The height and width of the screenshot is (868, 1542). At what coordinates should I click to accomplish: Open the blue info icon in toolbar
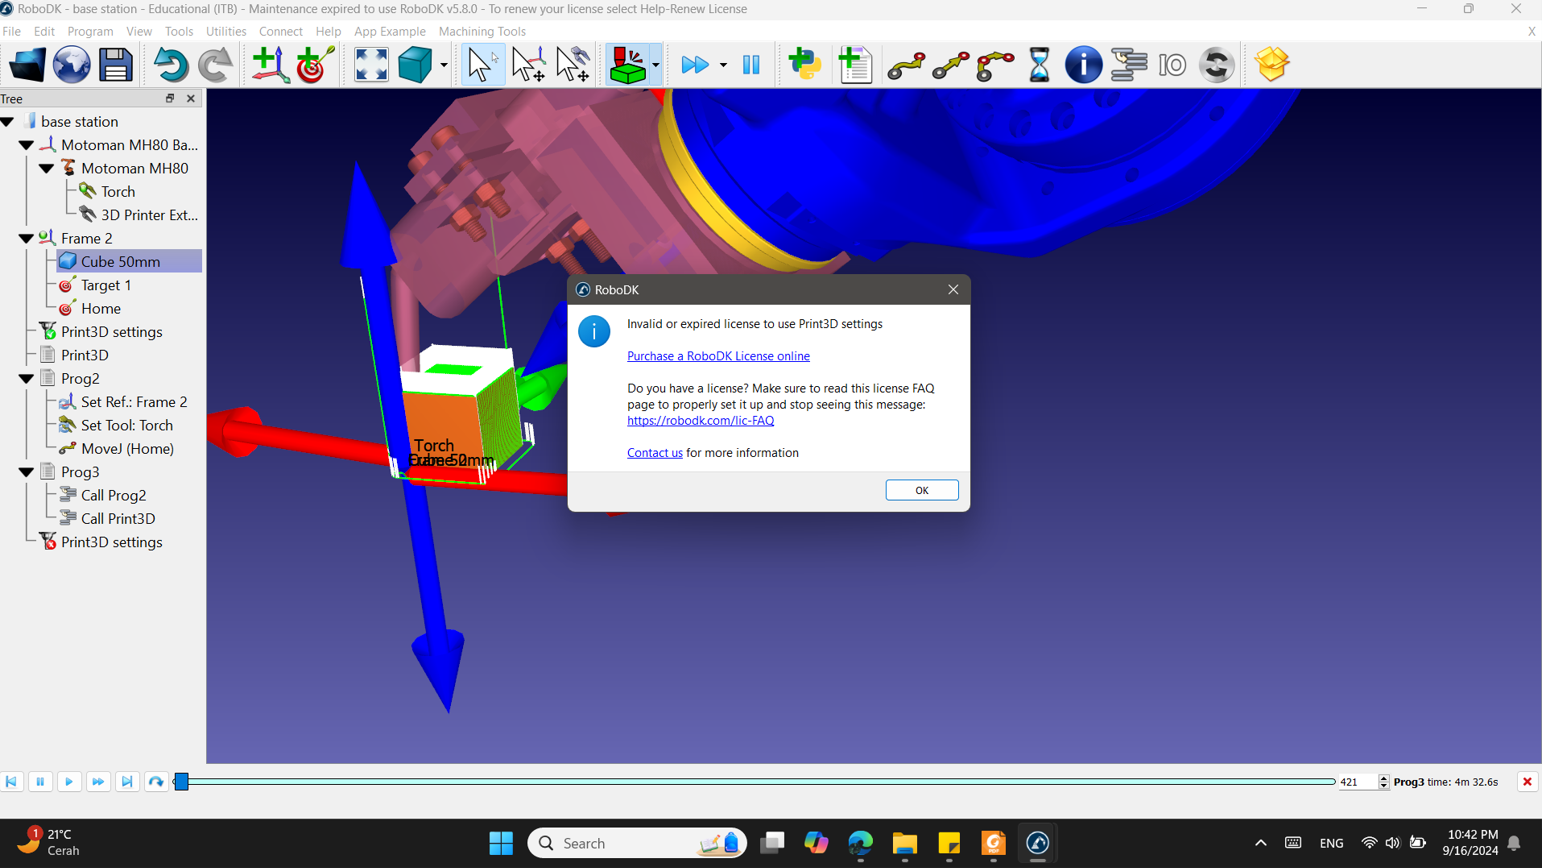click(x=1083, y=65)
